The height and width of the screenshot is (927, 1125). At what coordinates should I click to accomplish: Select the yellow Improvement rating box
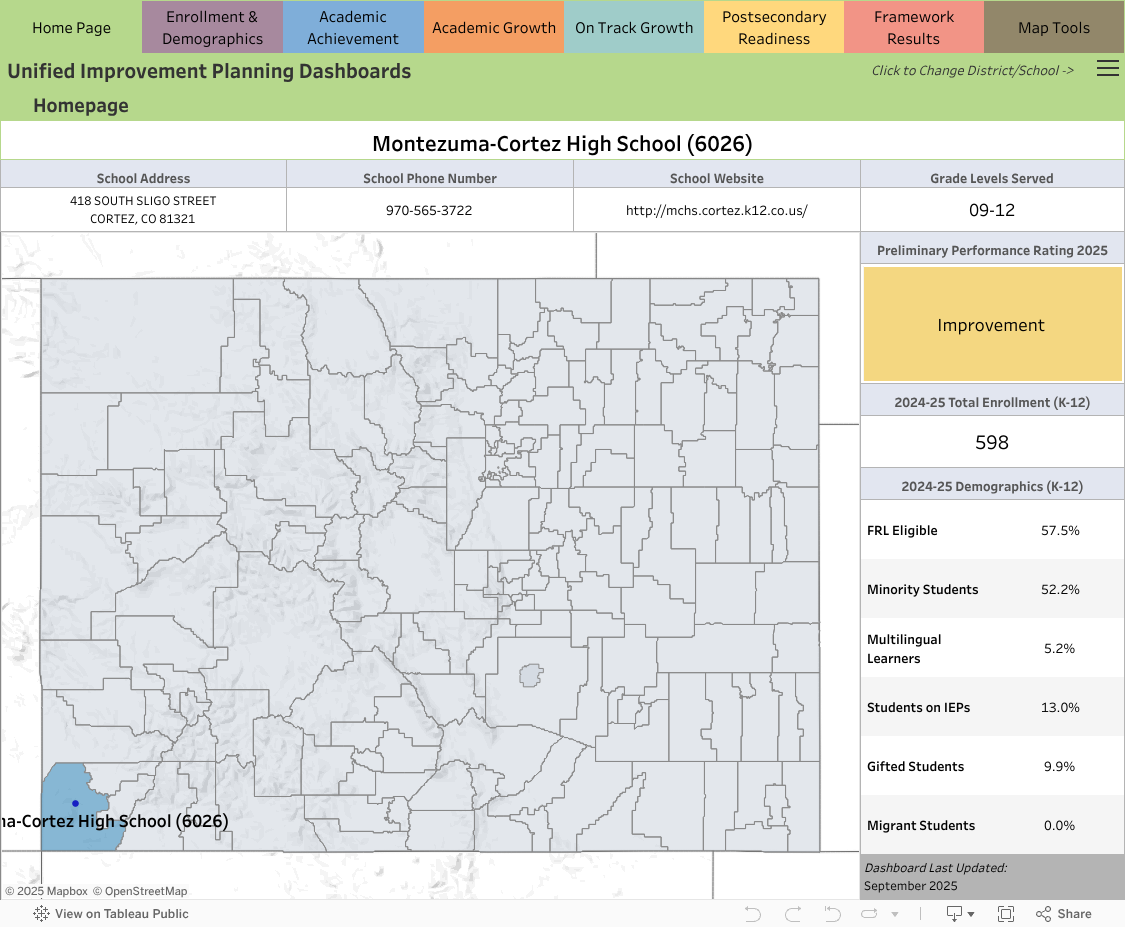pos(992,324)
